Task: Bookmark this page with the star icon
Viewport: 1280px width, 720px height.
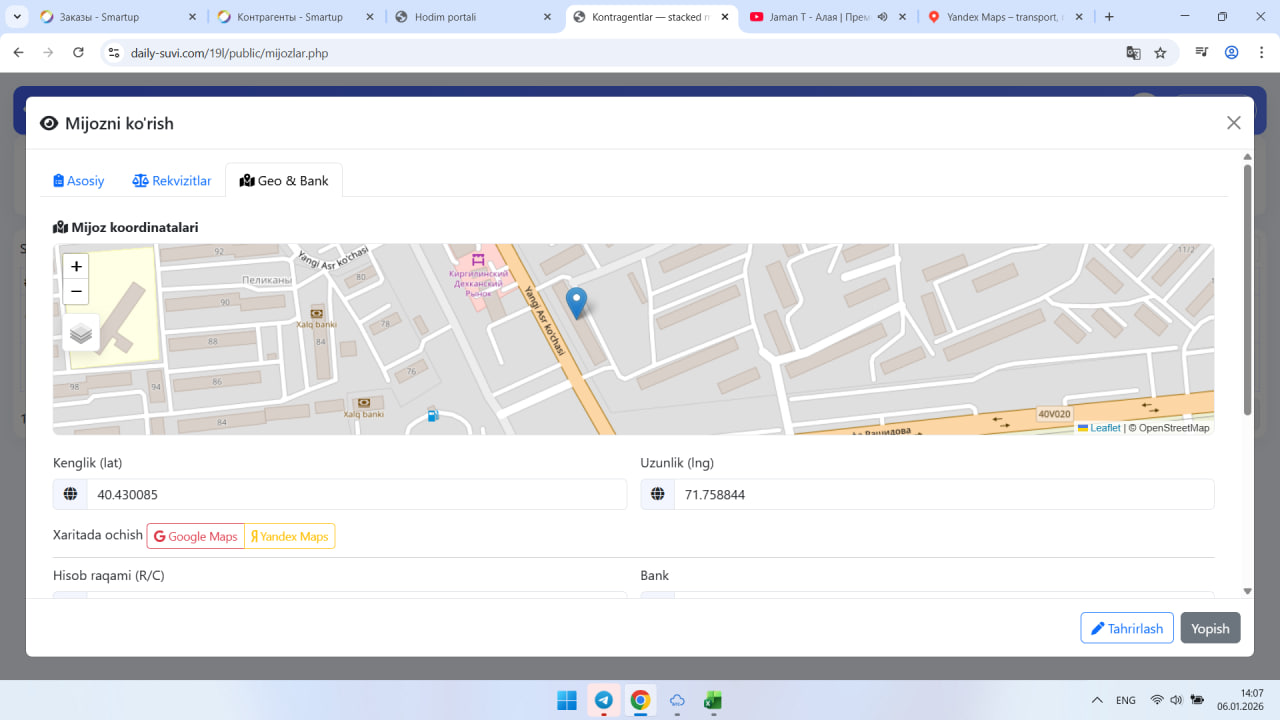Action: tap(1160, 53)
